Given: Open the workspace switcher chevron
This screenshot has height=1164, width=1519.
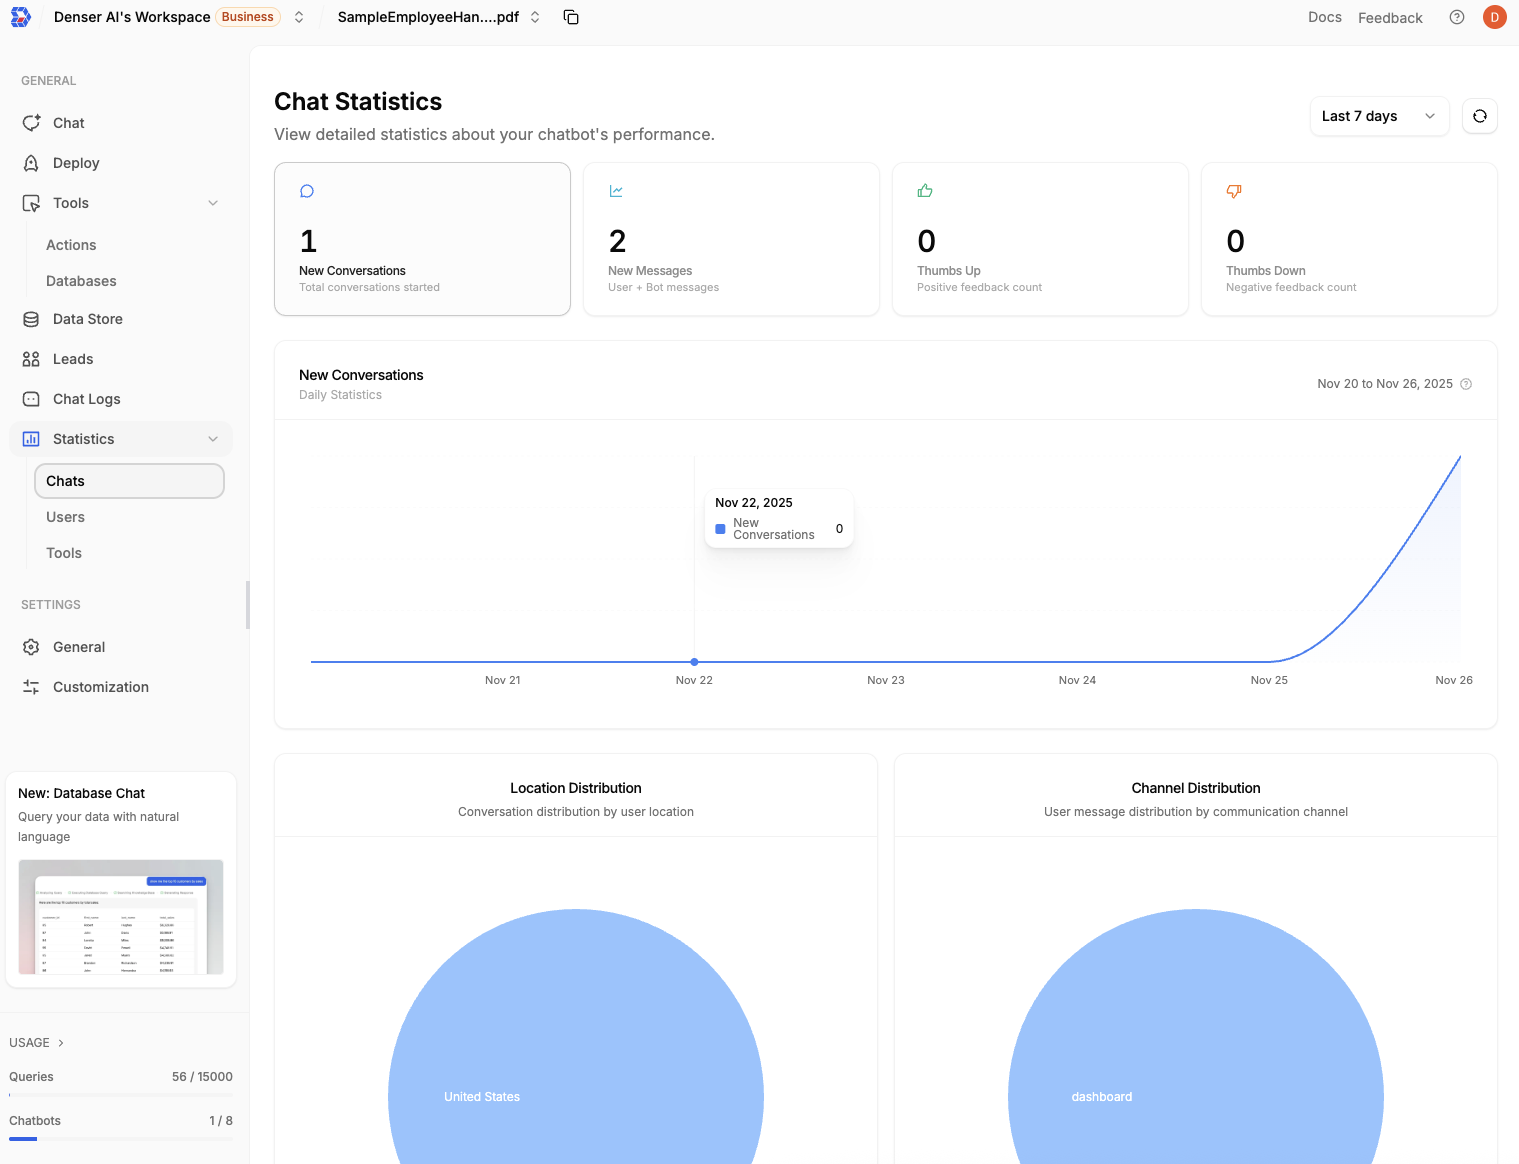Looking at the screenshot, I should pos(299,17).
